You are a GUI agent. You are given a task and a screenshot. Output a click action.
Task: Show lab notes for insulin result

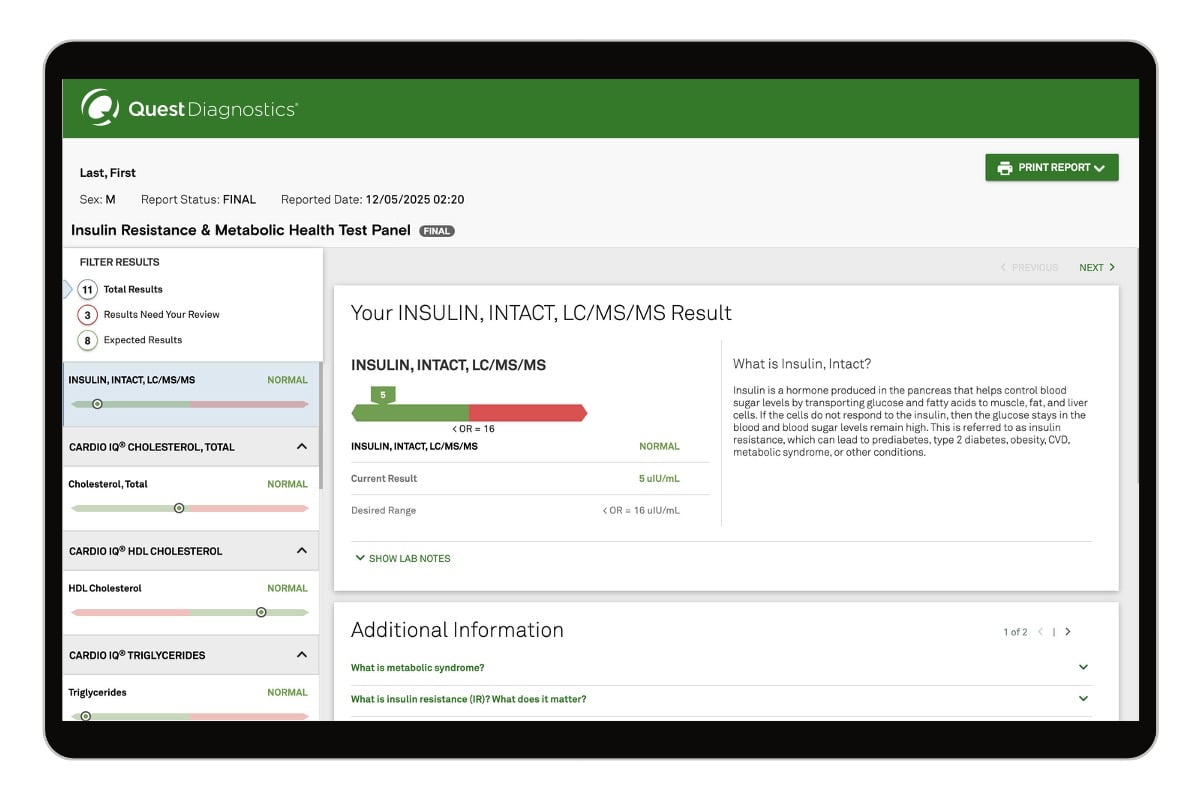[x=403, y=559]
